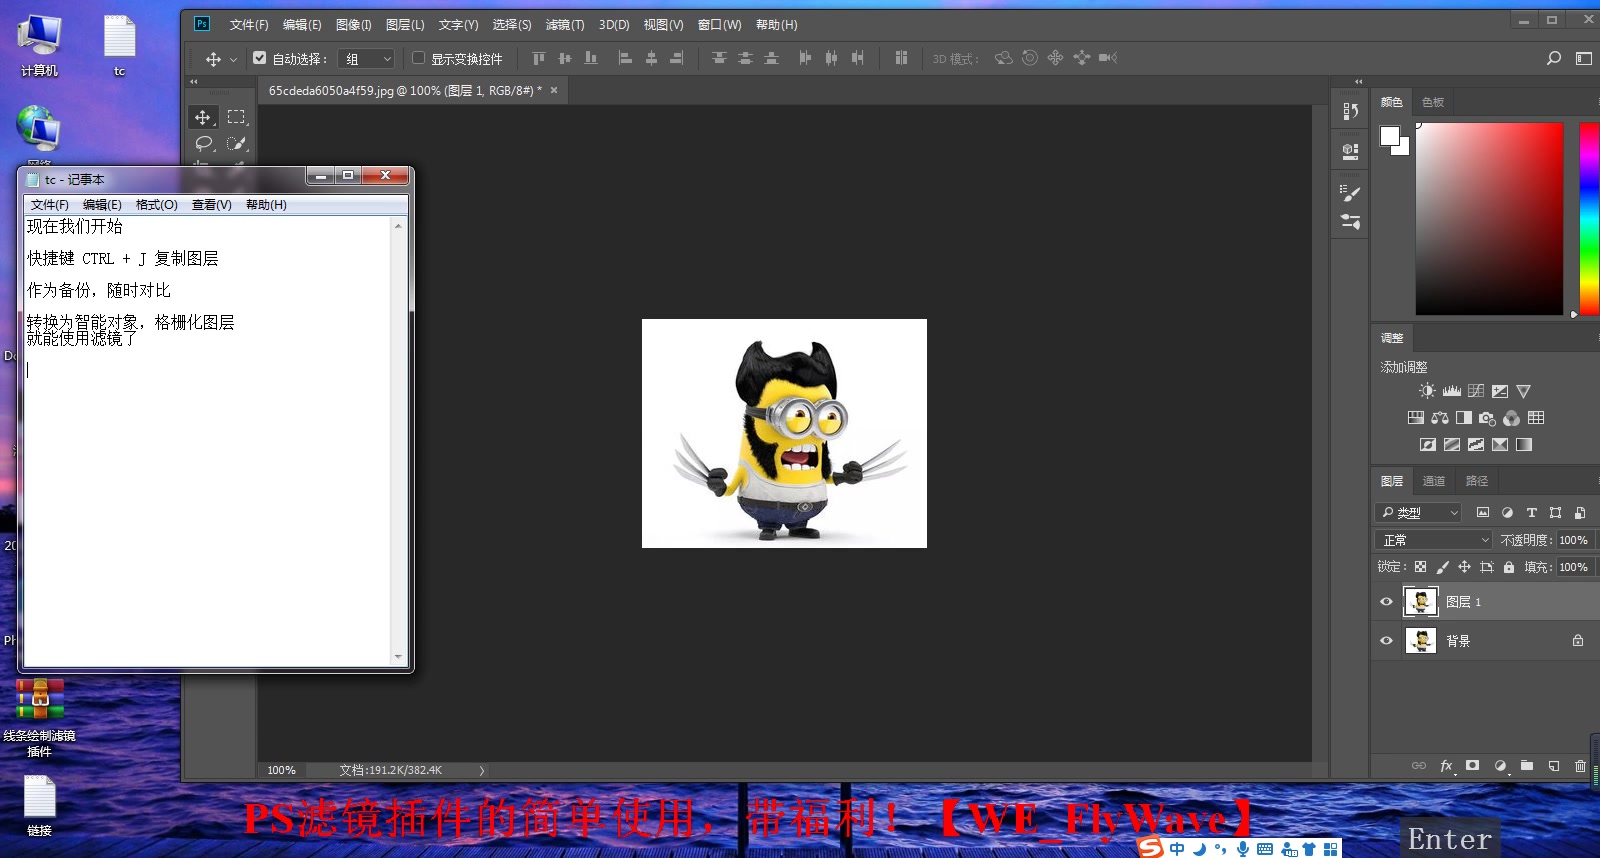
Task: Click the align right edges icon
Action: [x=677, y=58]
